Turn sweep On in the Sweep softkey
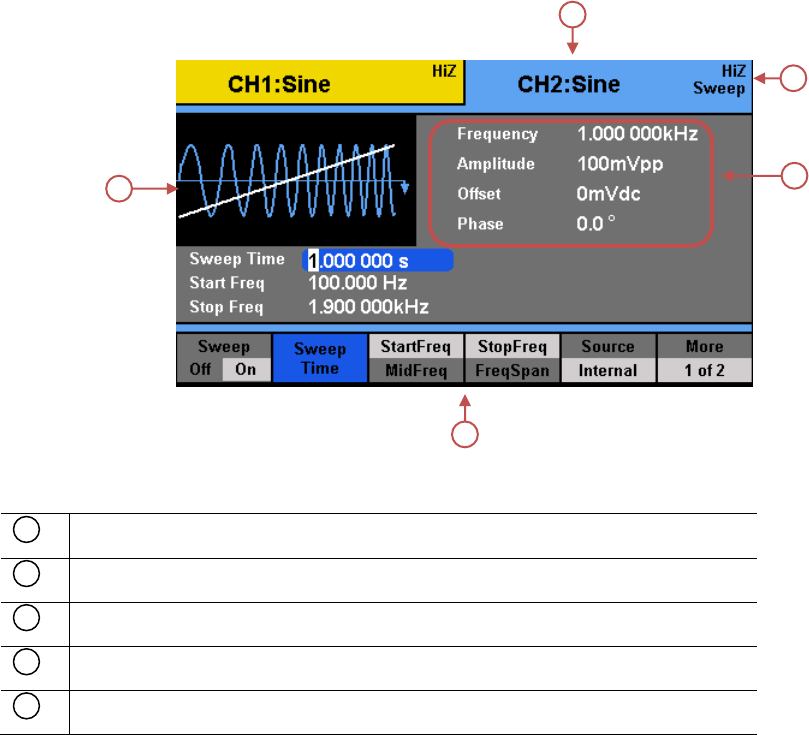 coord(246,369)
